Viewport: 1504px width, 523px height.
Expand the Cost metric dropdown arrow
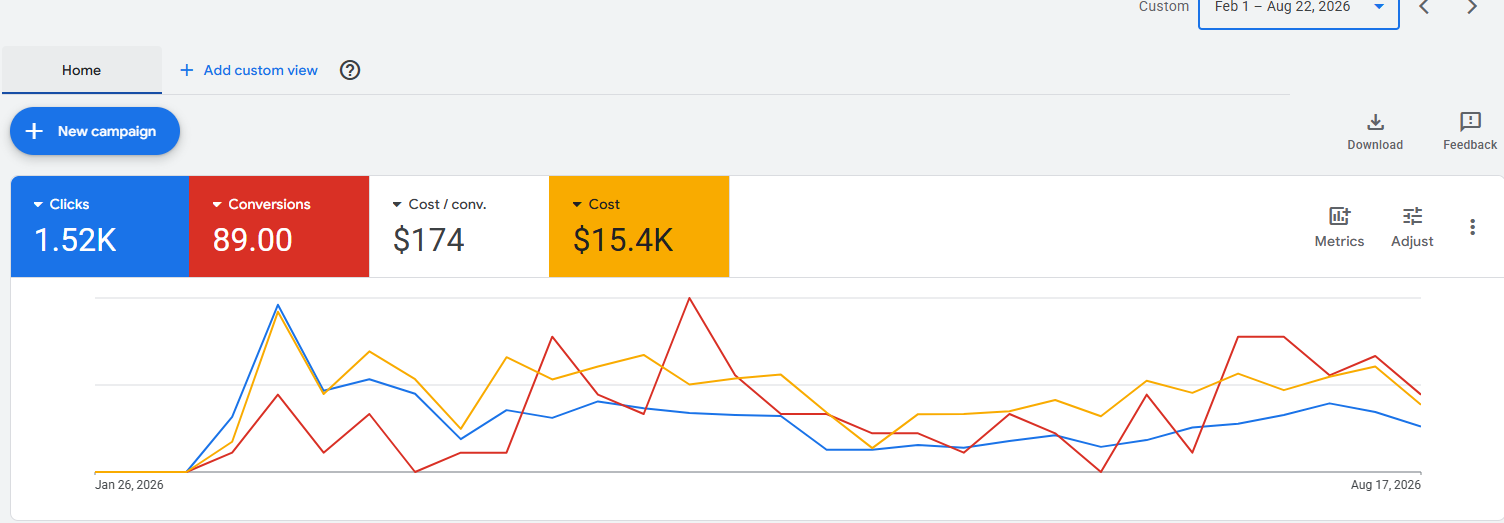coord(577,204)
